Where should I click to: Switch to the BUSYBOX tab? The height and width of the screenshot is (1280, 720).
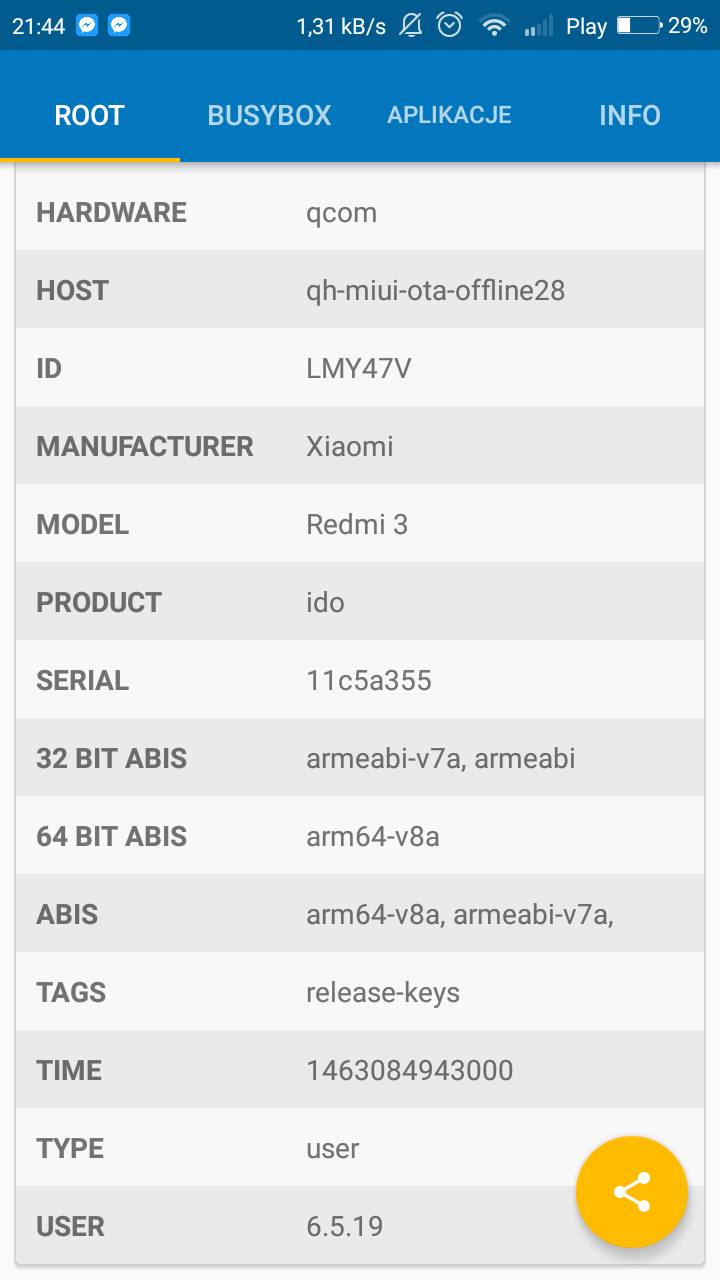(269, 115)
